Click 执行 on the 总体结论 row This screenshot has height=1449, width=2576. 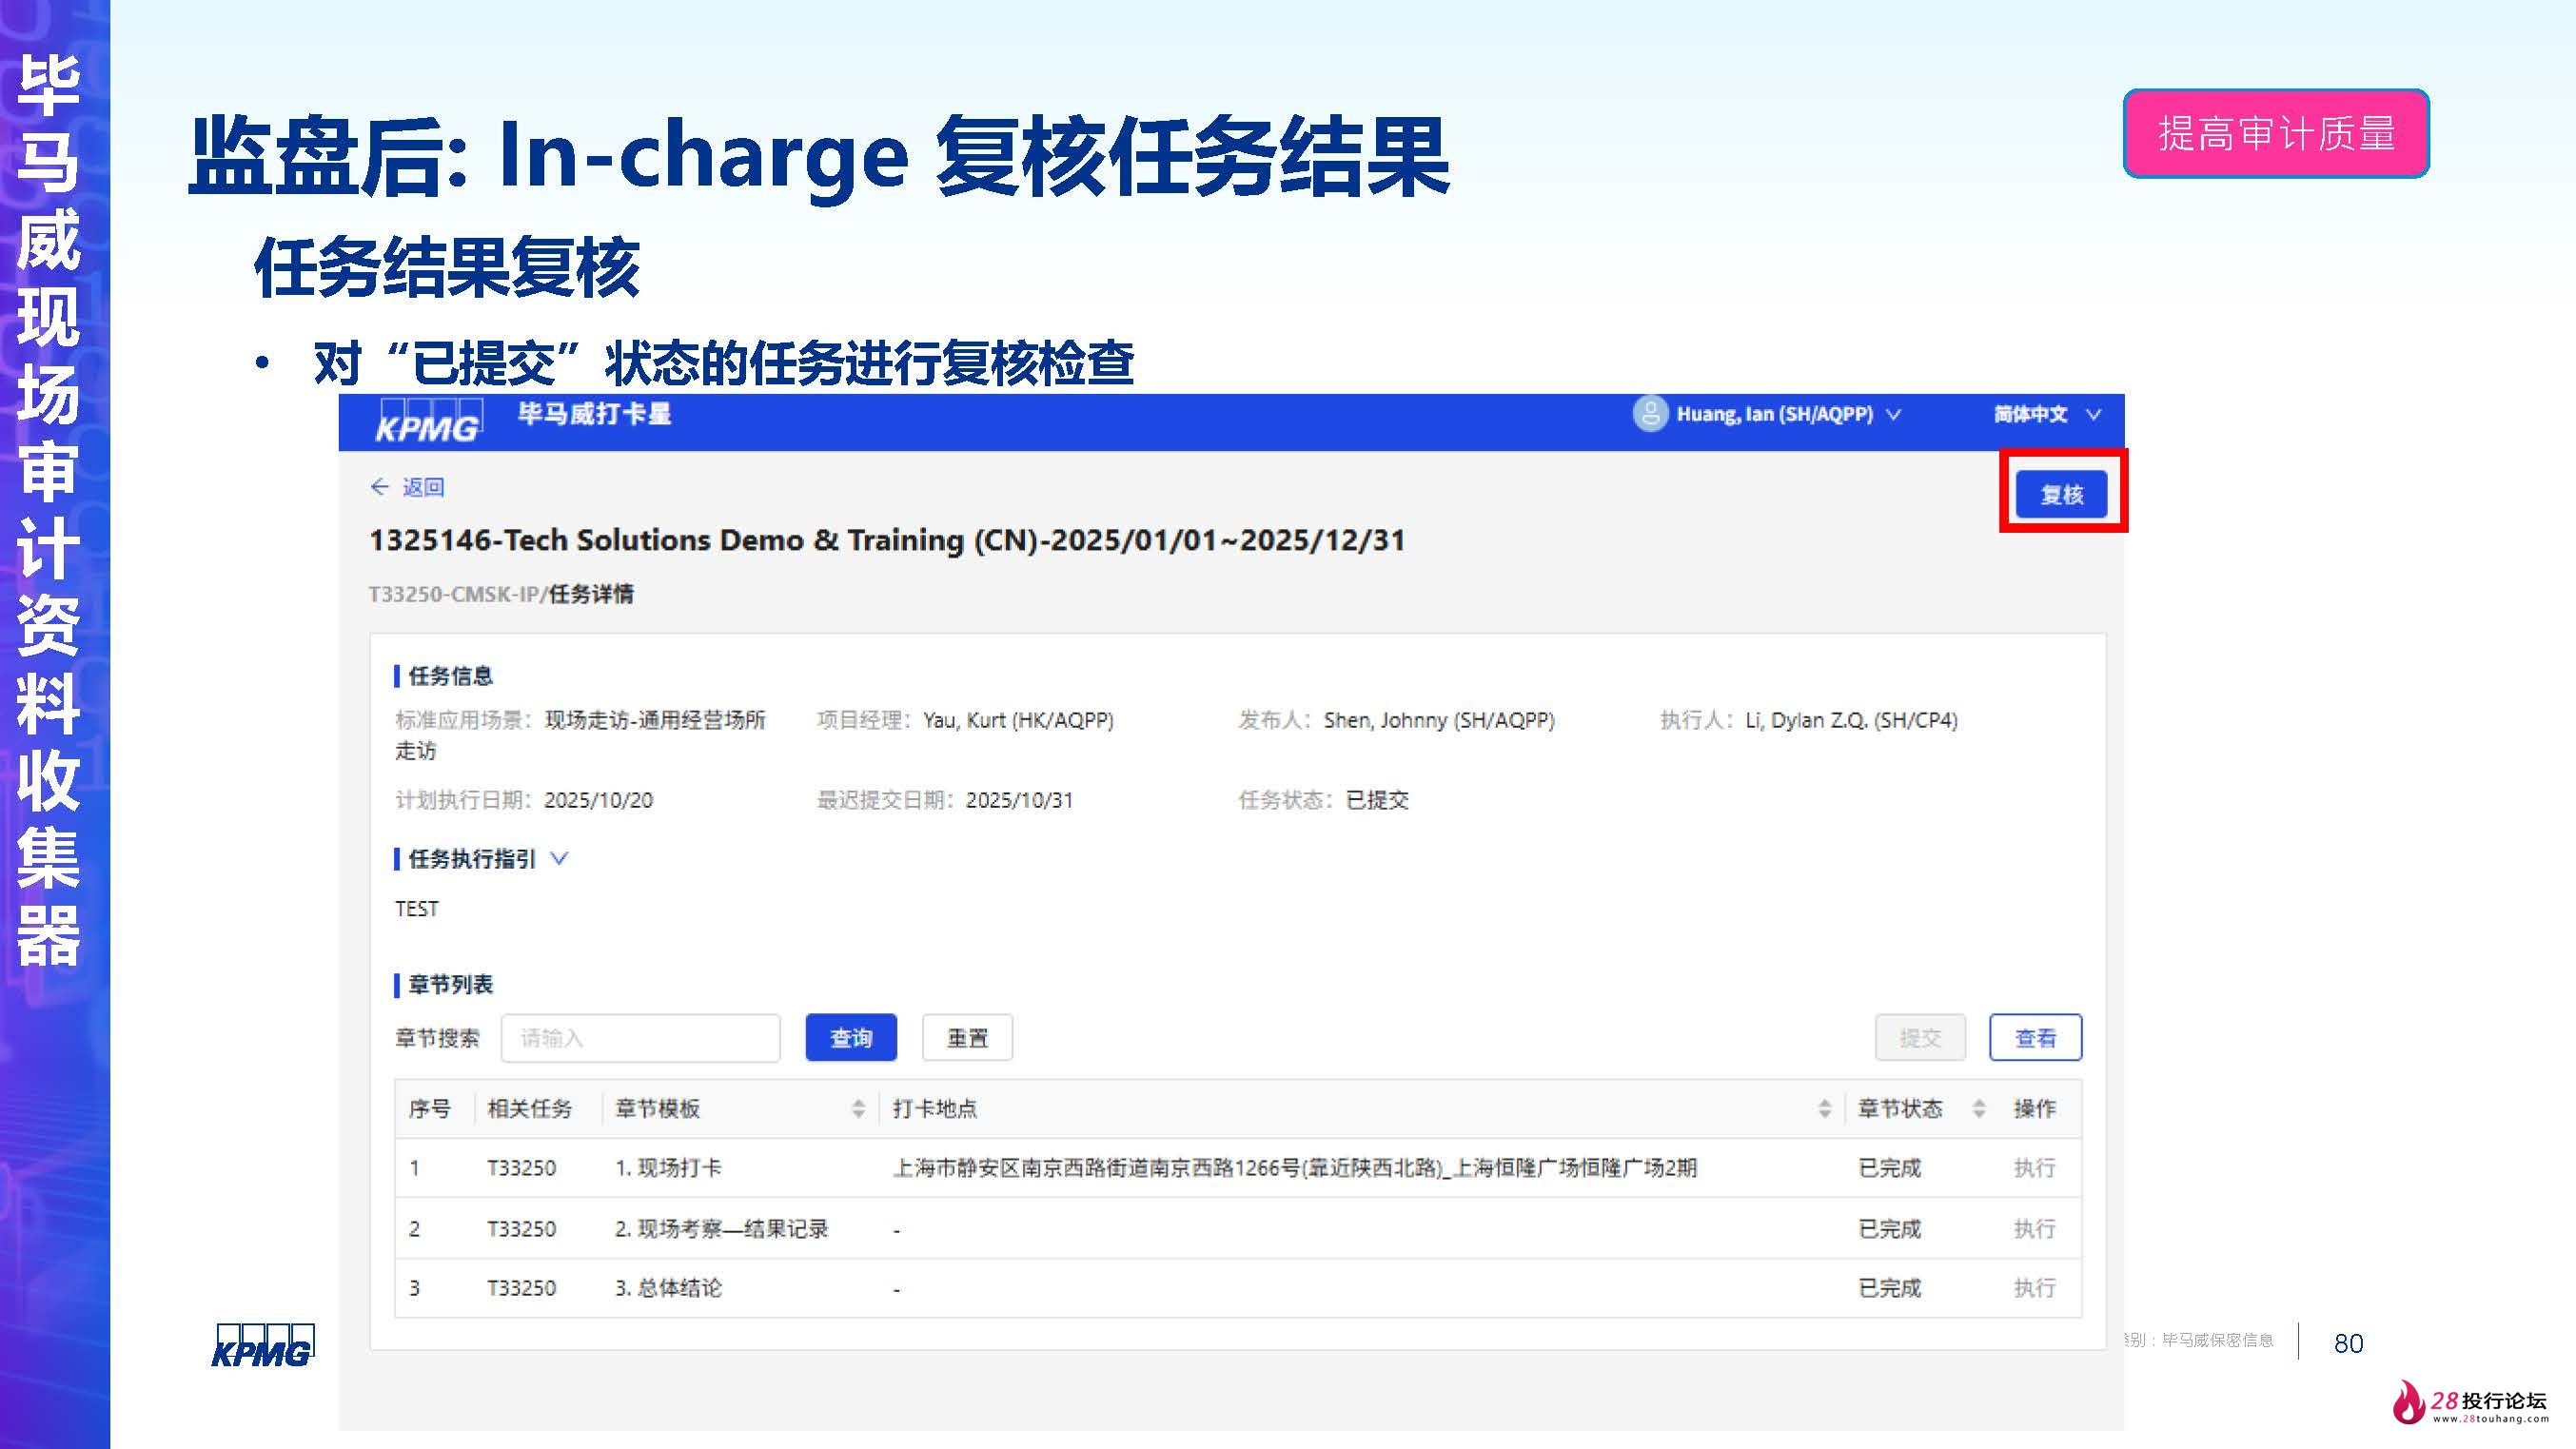(x=2035, y=1288)
